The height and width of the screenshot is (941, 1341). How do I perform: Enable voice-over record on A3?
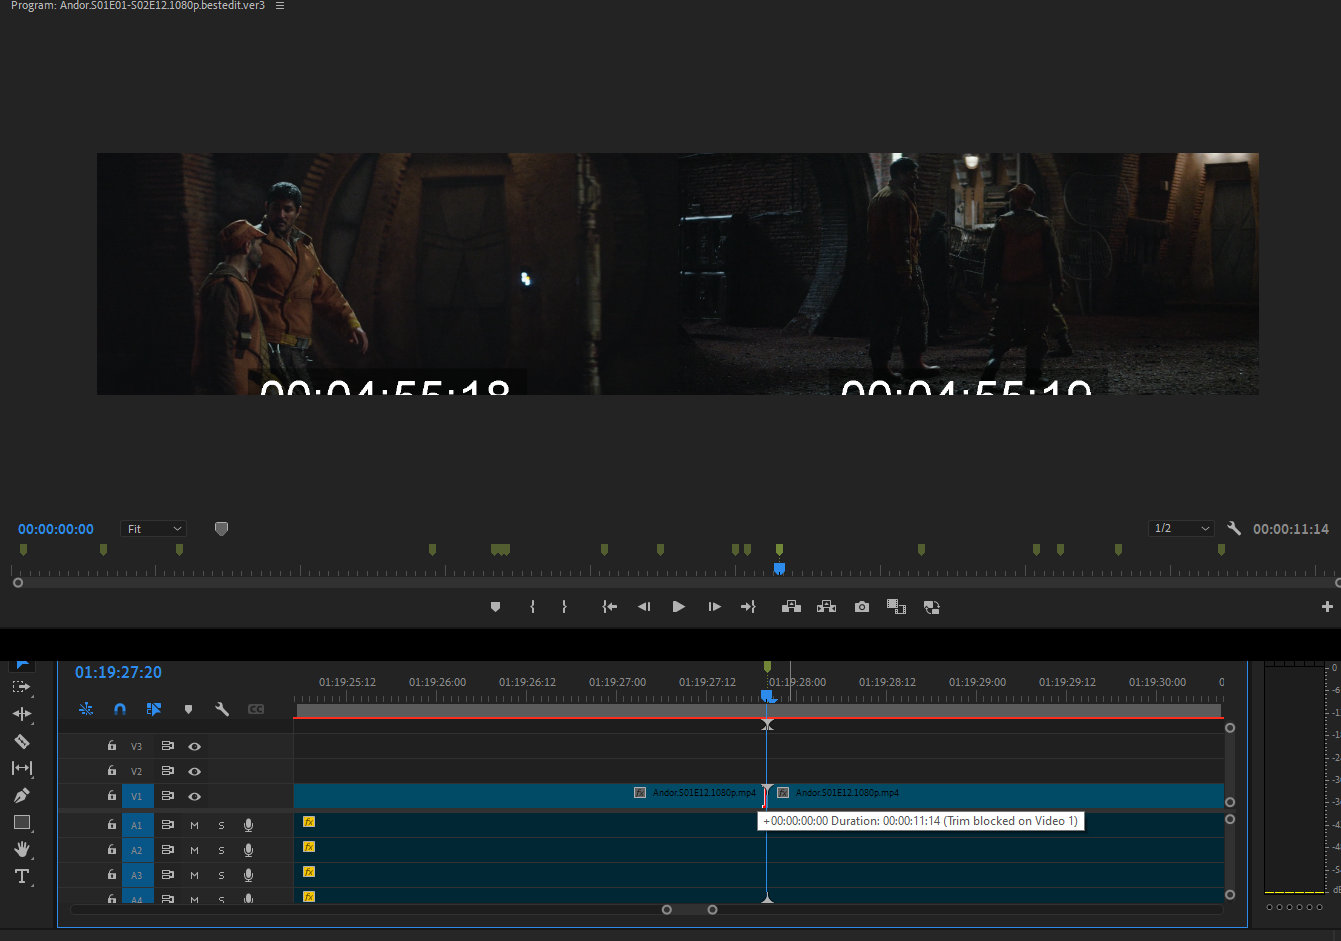coord(248,875)
